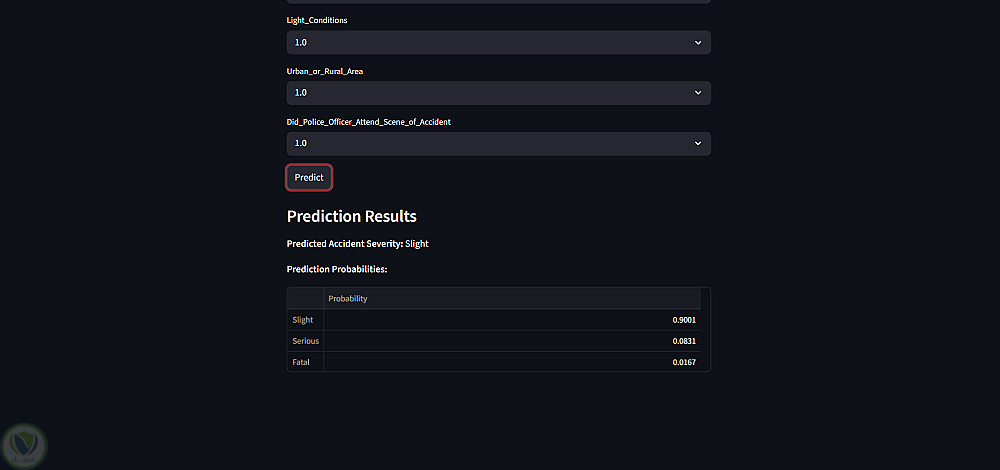This screenshot has width=1000, height=470.
Task: Click the Urban_or_Rural_Area chevron arrow
Action: (x=698, y=93)
